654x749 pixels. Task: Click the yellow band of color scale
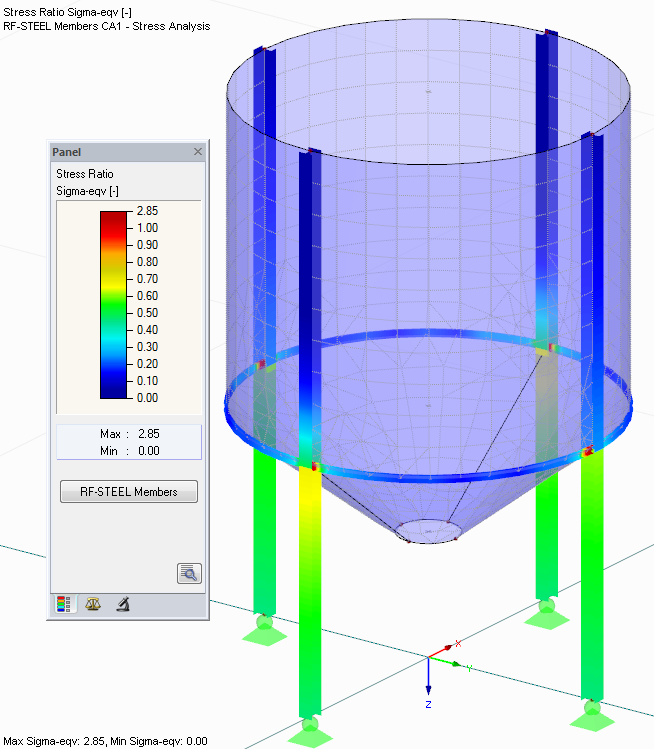(x=113, y=283)
